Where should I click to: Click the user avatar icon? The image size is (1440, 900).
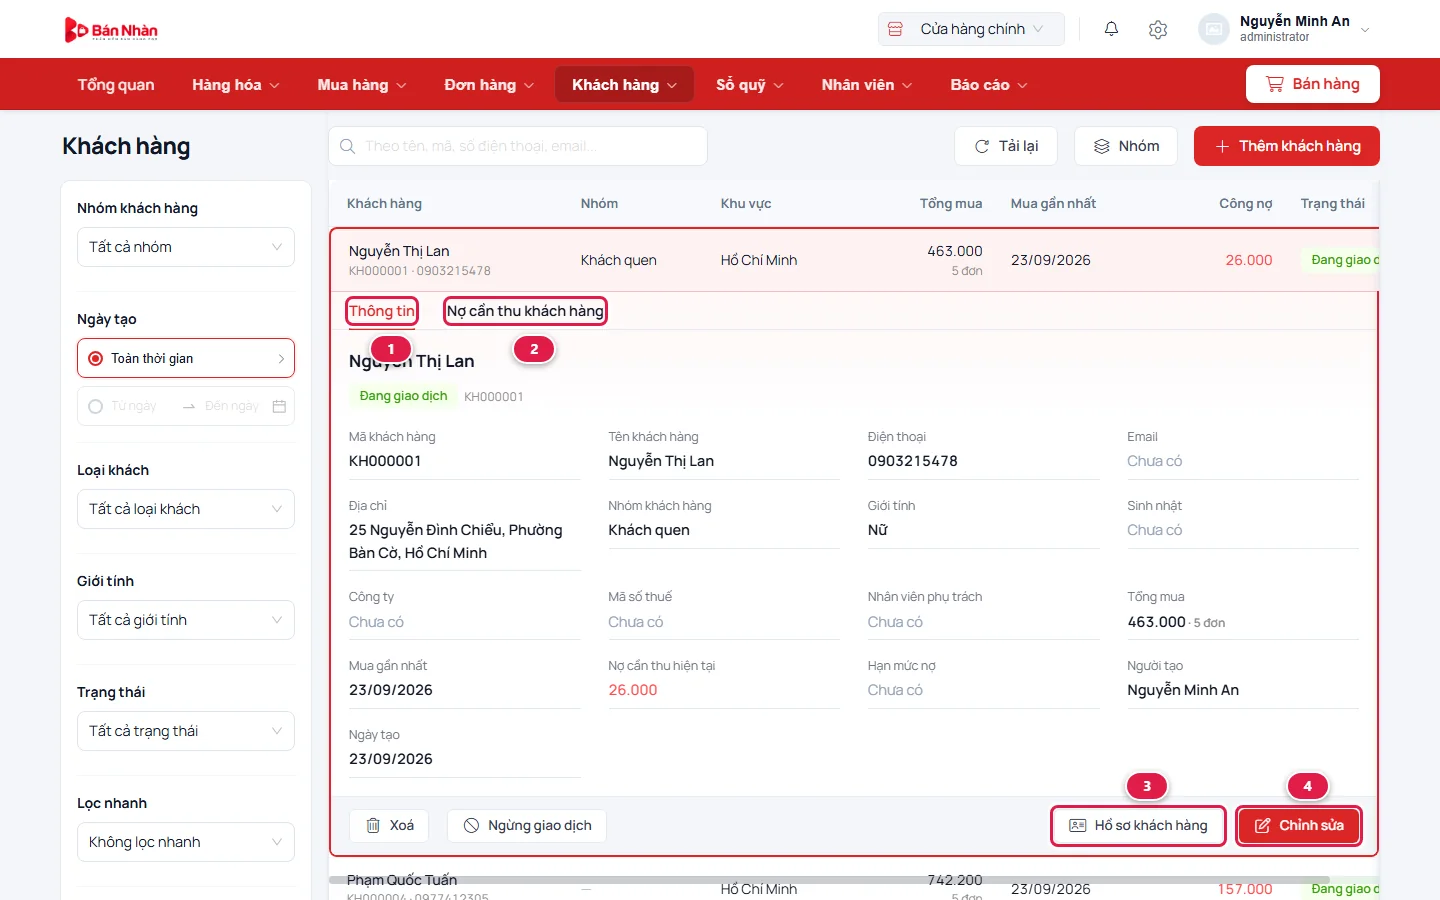pos(1213,29)
